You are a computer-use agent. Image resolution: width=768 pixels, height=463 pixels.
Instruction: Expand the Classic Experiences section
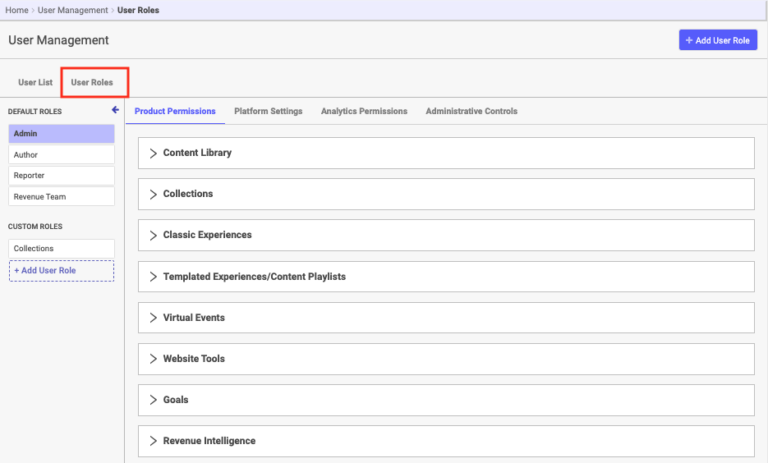(446, 235)
